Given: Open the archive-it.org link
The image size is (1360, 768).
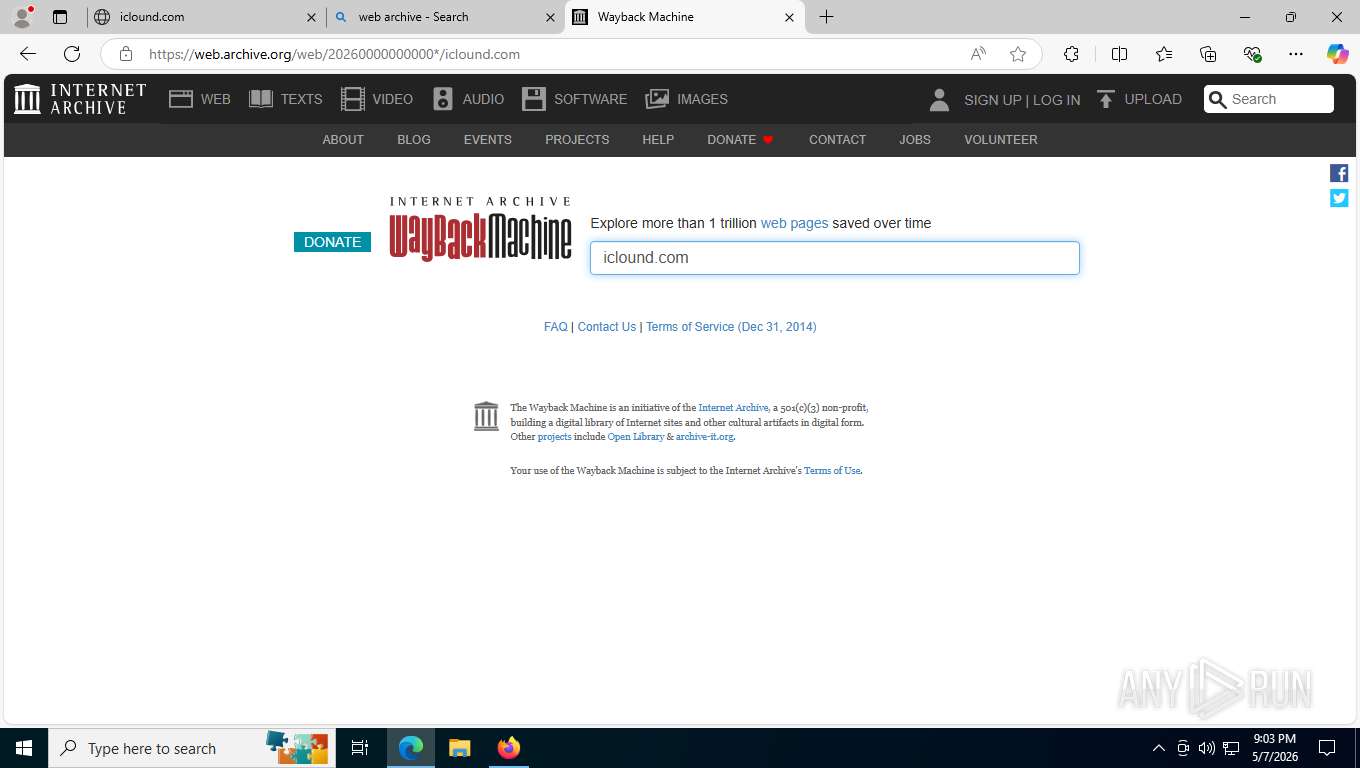Looking at the screenshot, I should tap(705, 437).
